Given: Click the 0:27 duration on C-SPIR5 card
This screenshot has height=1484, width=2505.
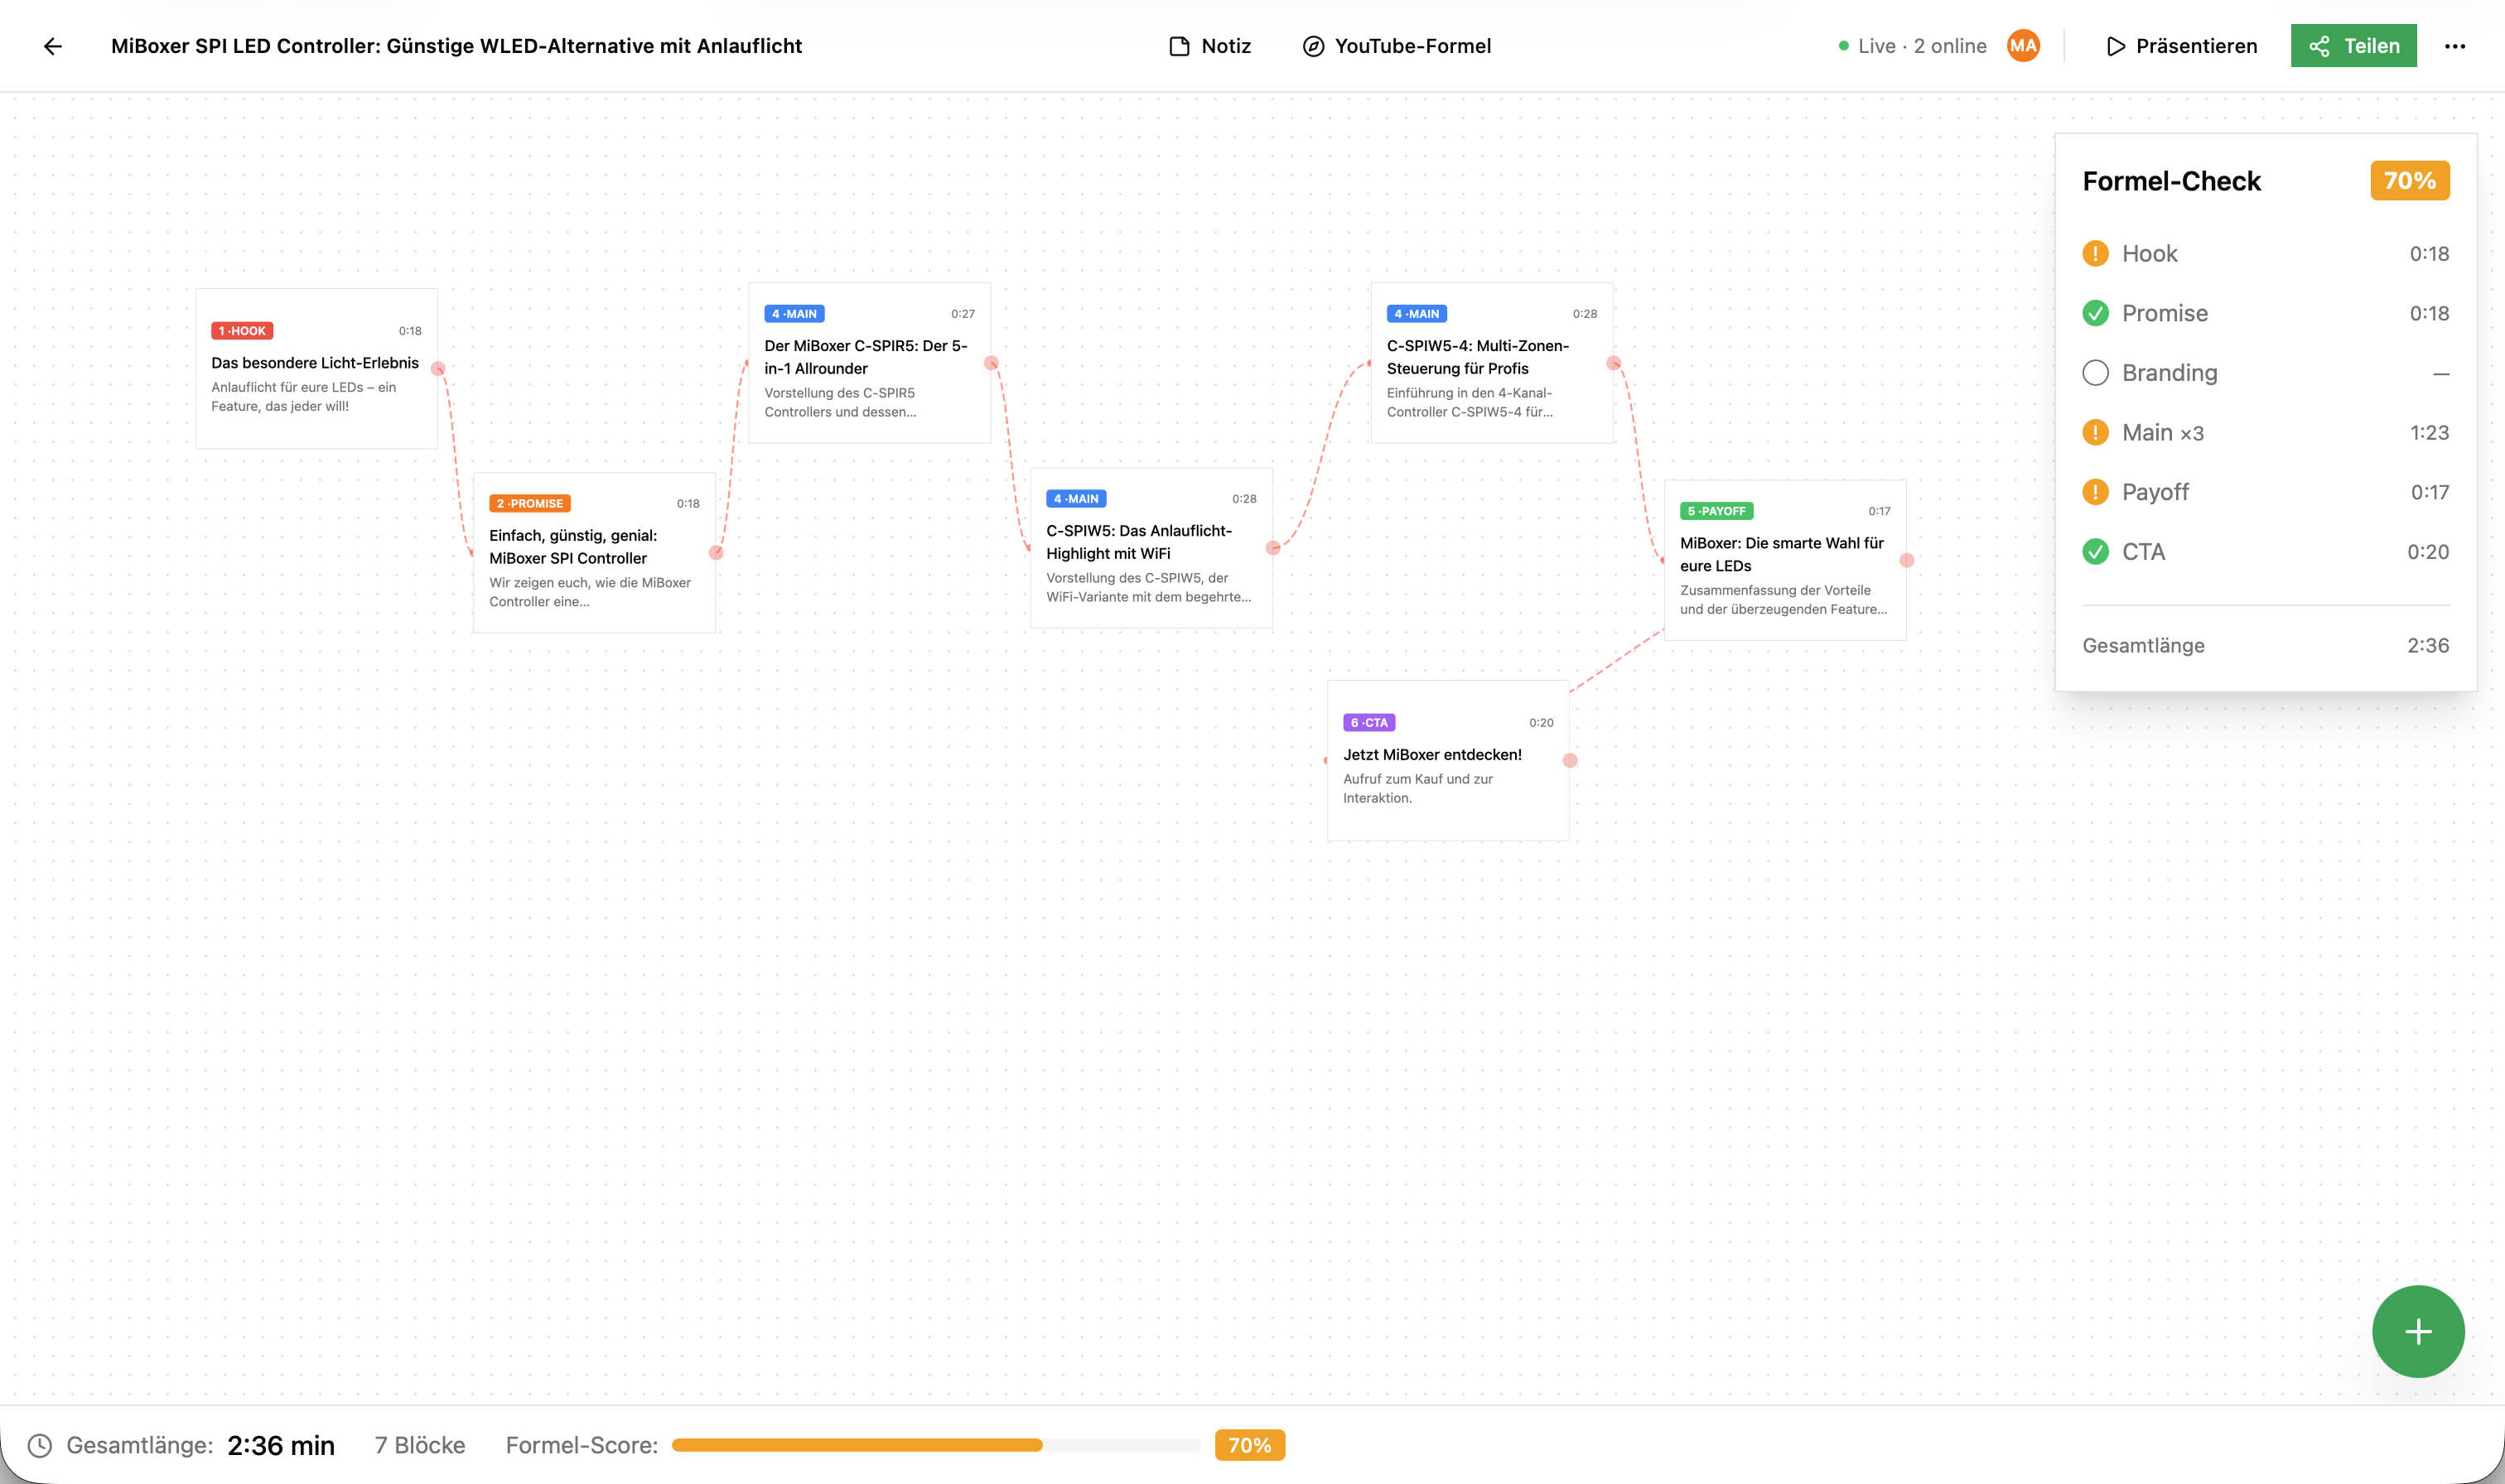Looking at the screenshot, I should 962,314.
